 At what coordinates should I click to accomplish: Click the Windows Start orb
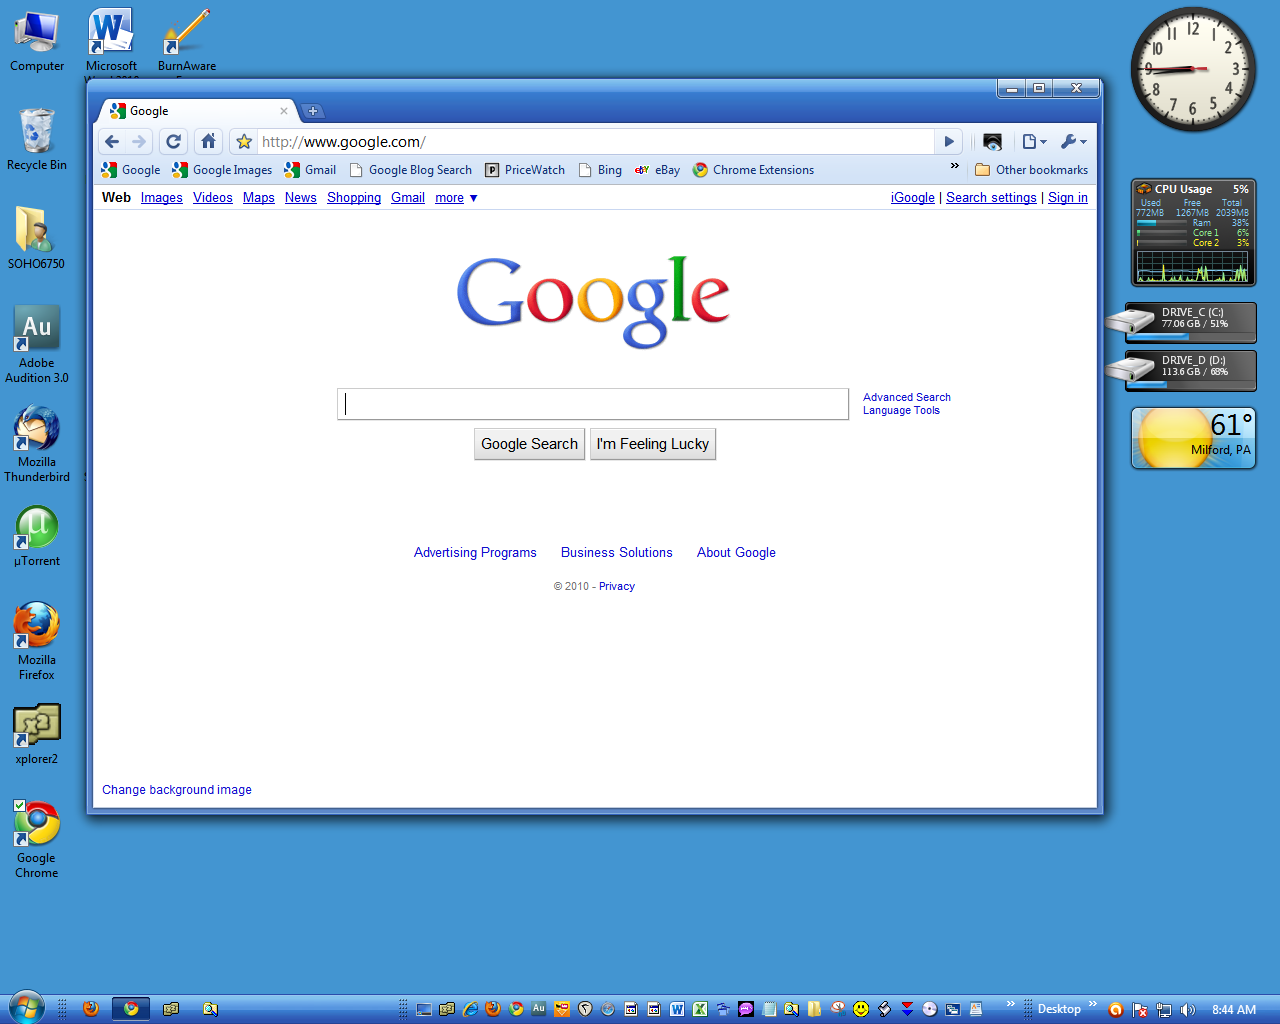pos(27,1007)
